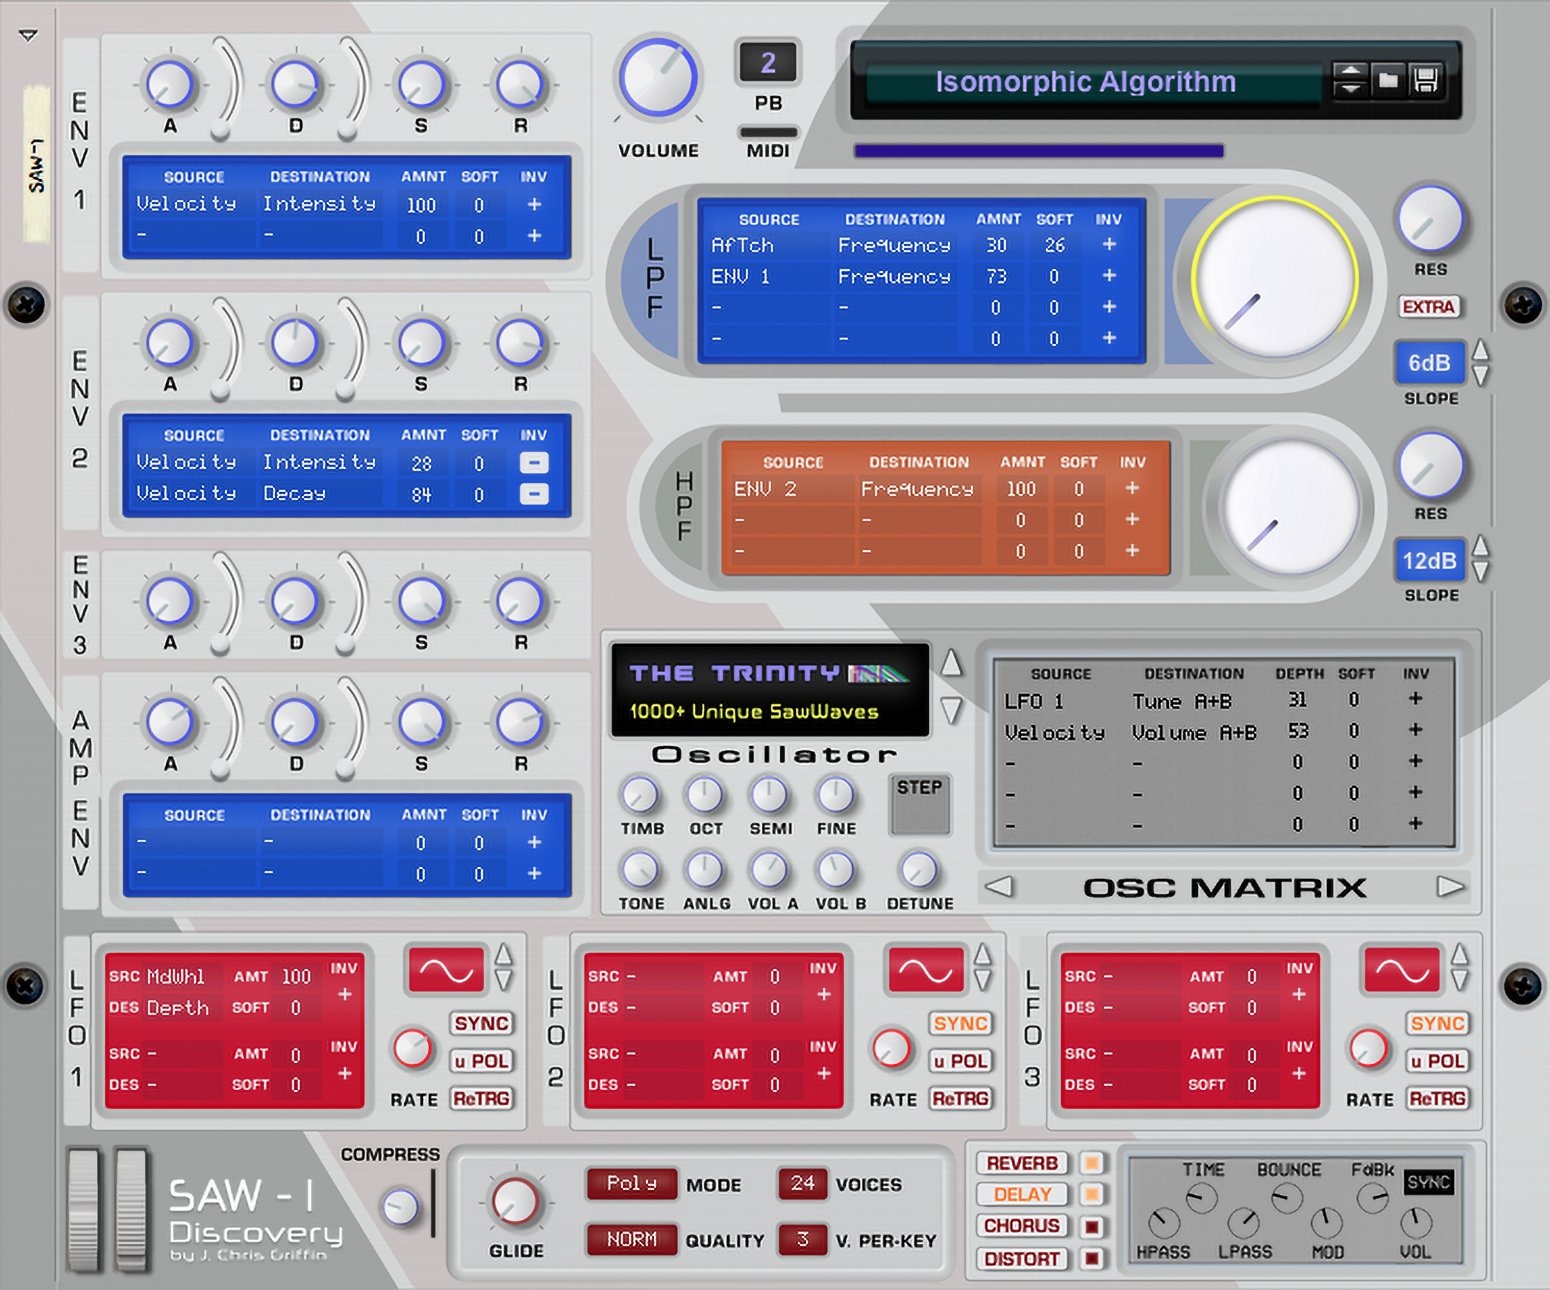Click the EXTRA icon beside the LPF resonance knob
The image size is (1550, 1290).
tap(1429, 307)
